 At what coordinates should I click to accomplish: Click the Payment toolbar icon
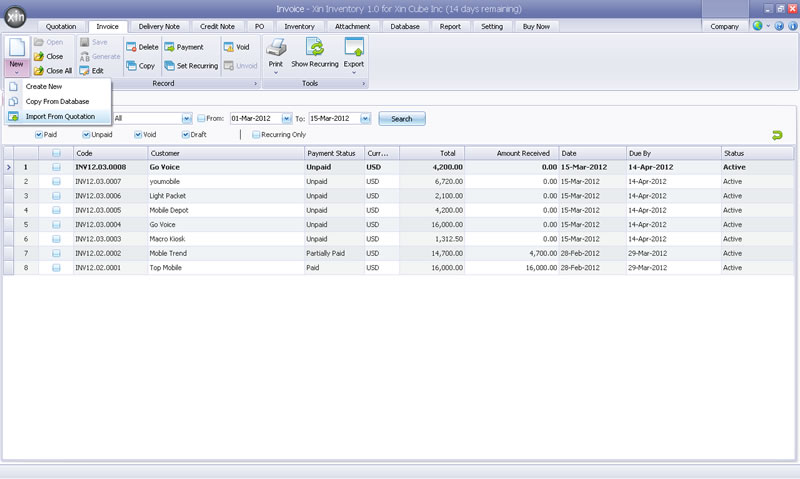click(x=170, y=47)
